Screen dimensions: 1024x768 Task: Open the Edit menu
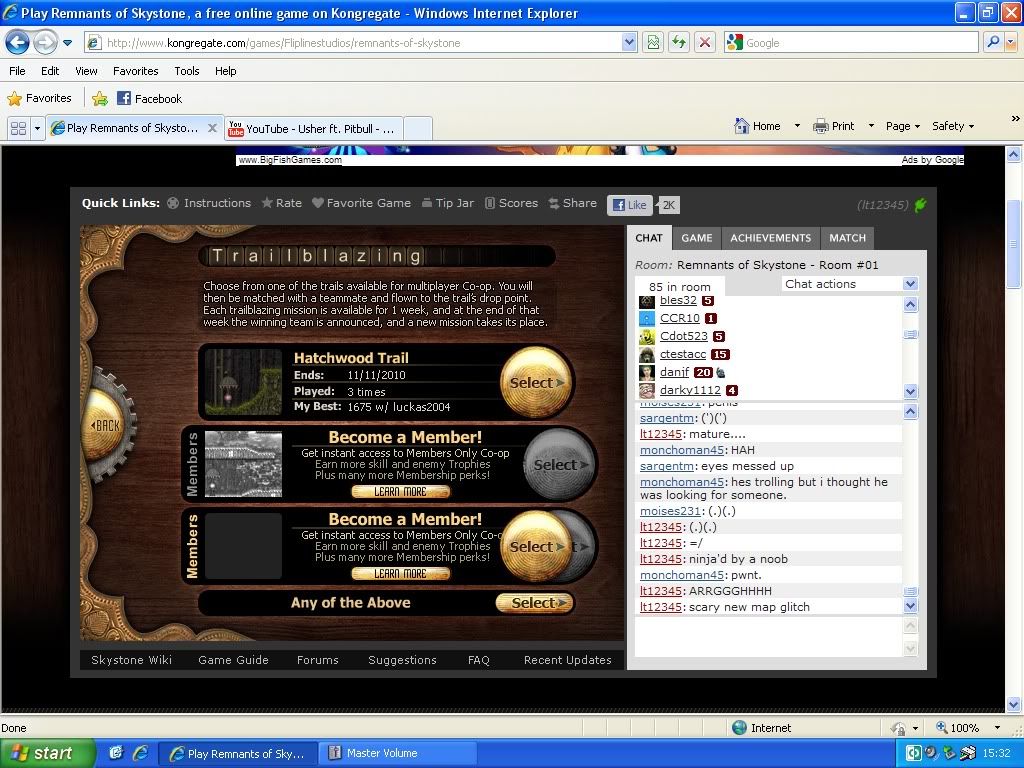pos(50,71)
